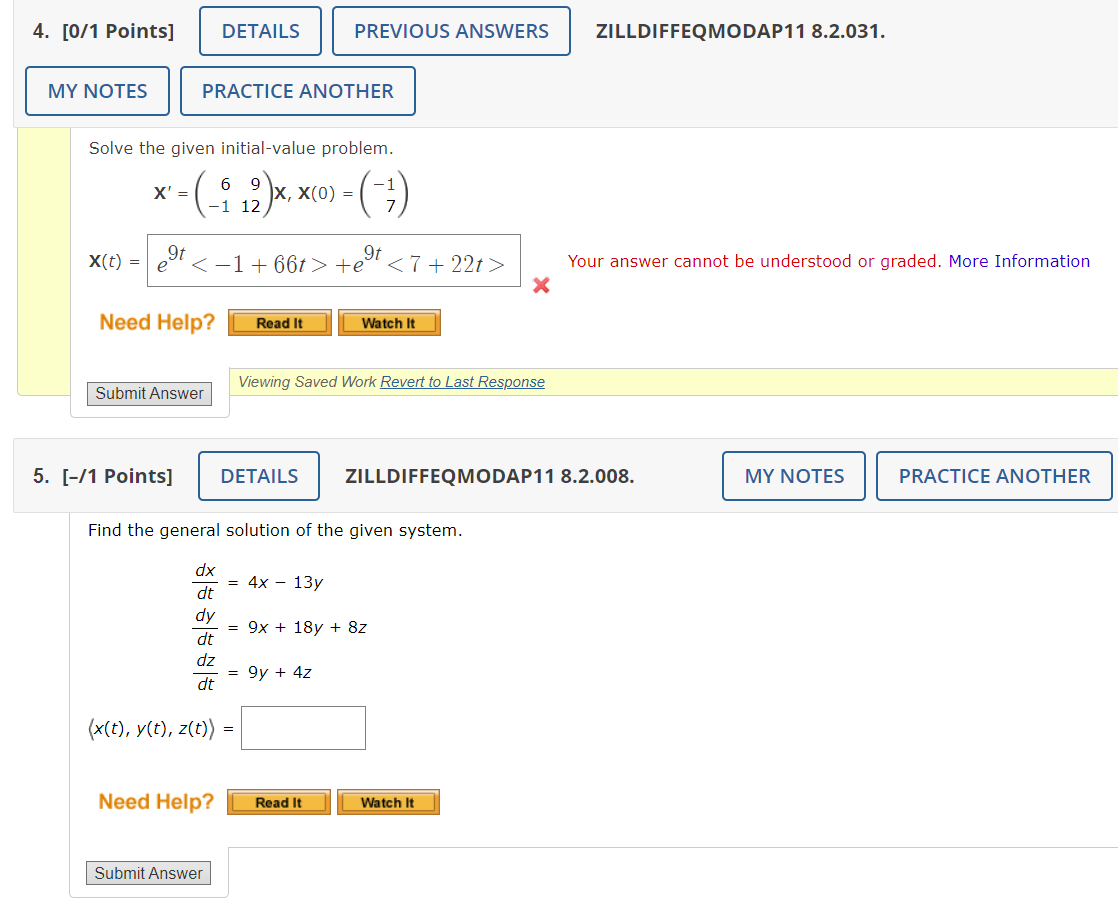Open MY NOTES for problem 5
This screenshot has height=914, width=1118.
point(793,475)
